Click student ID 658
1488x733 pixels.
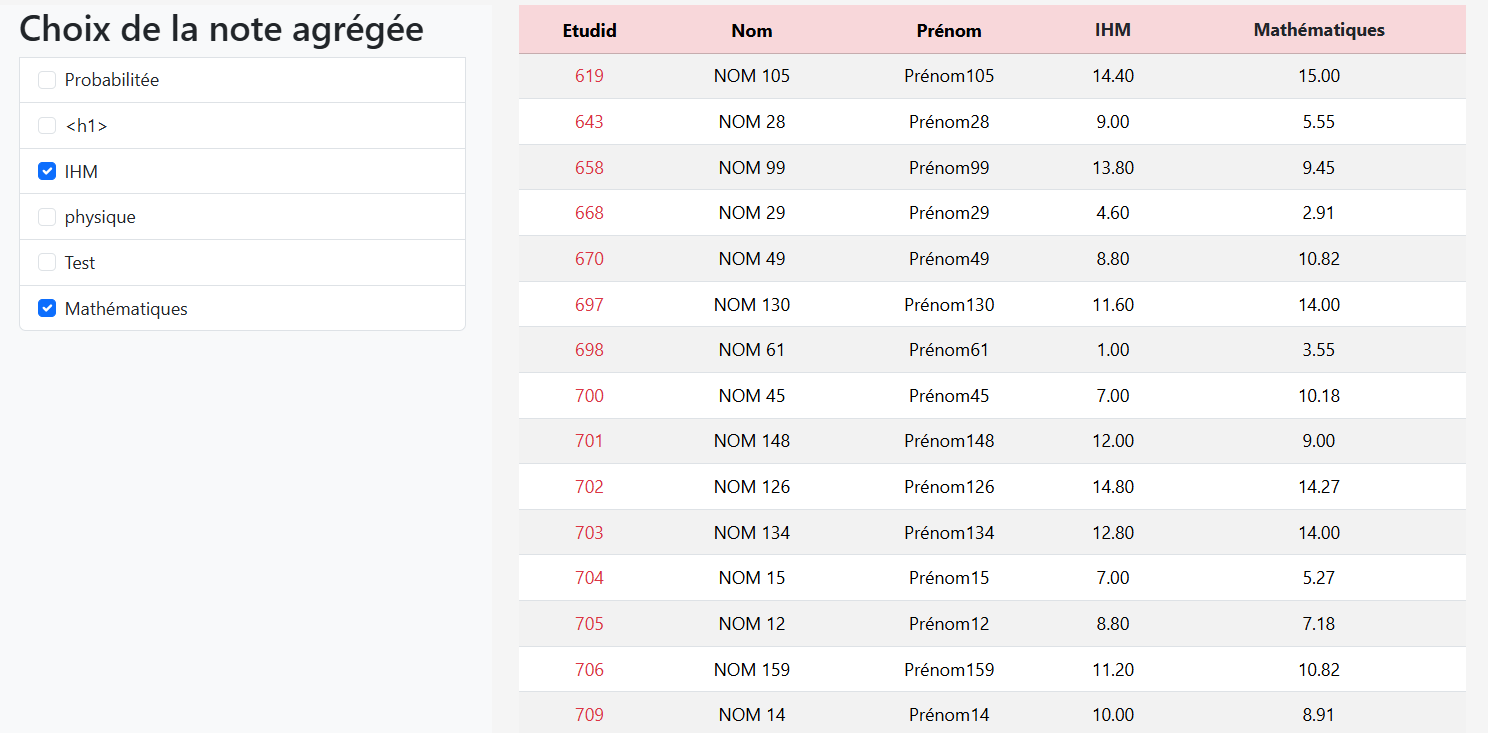(589, 168)
